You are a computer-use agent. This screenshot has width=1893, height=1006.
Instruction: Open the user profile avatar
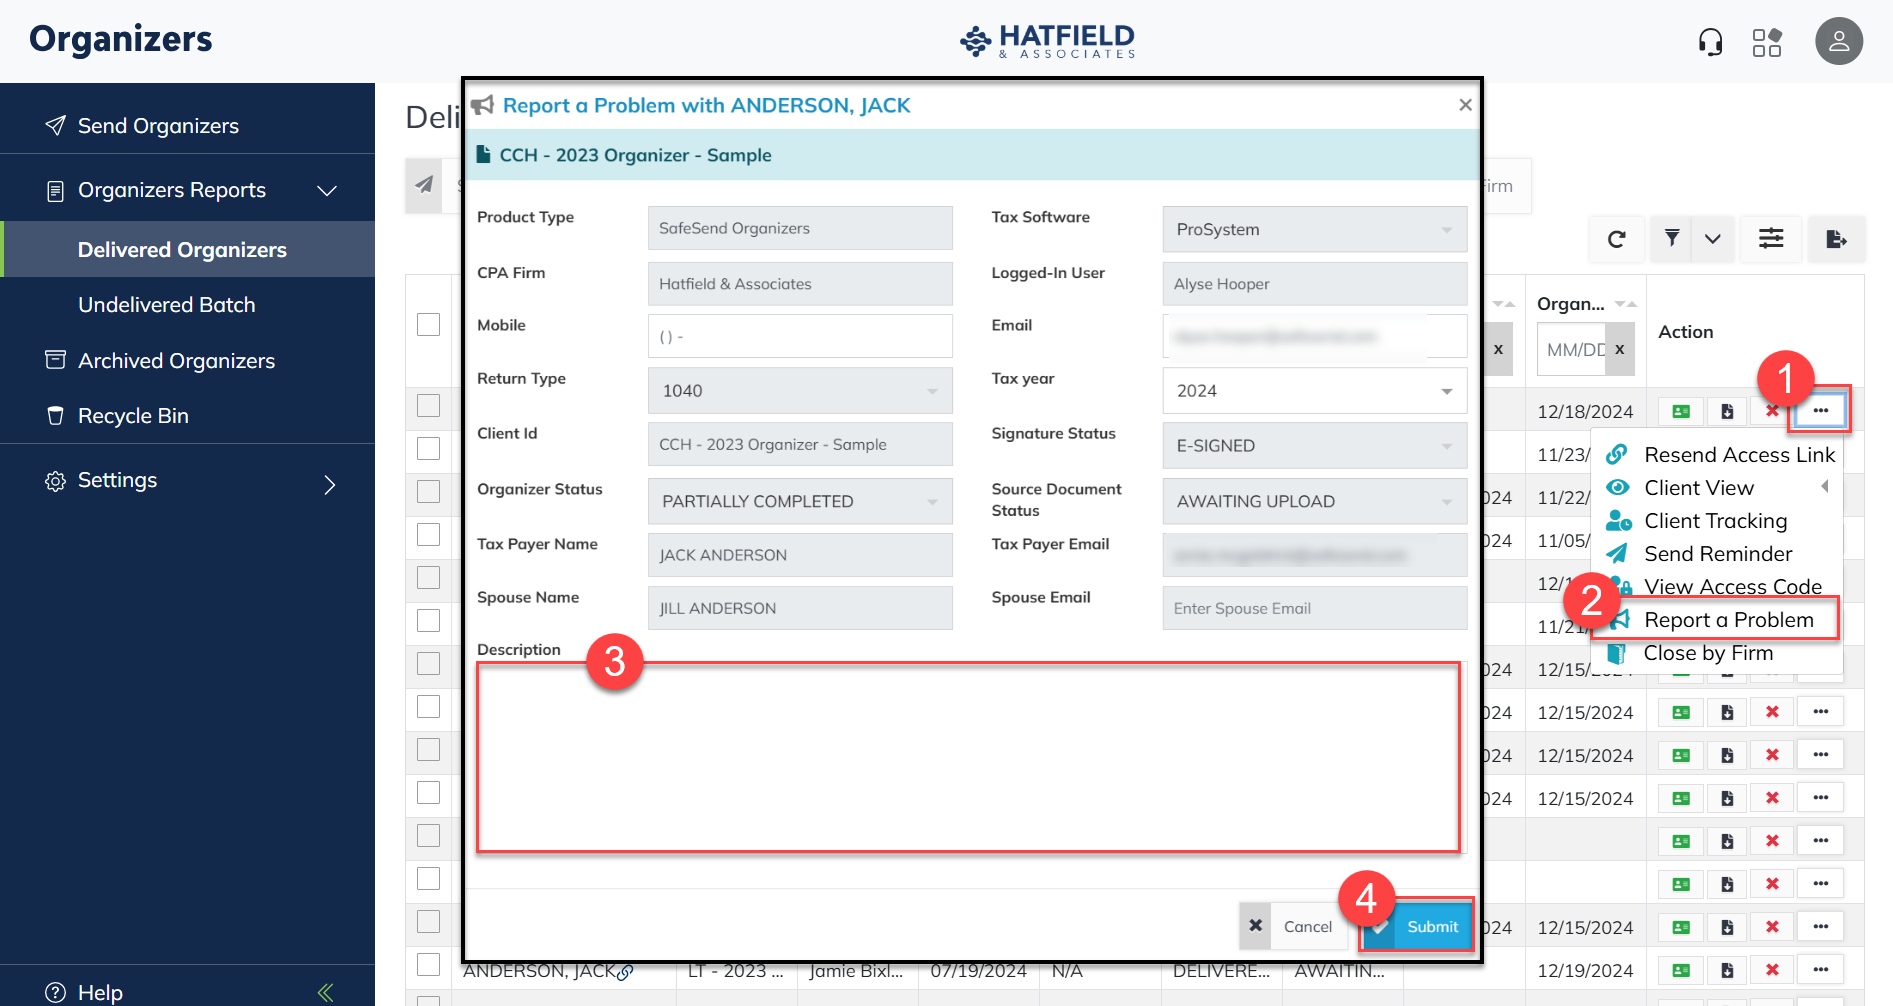(1838, 42)
